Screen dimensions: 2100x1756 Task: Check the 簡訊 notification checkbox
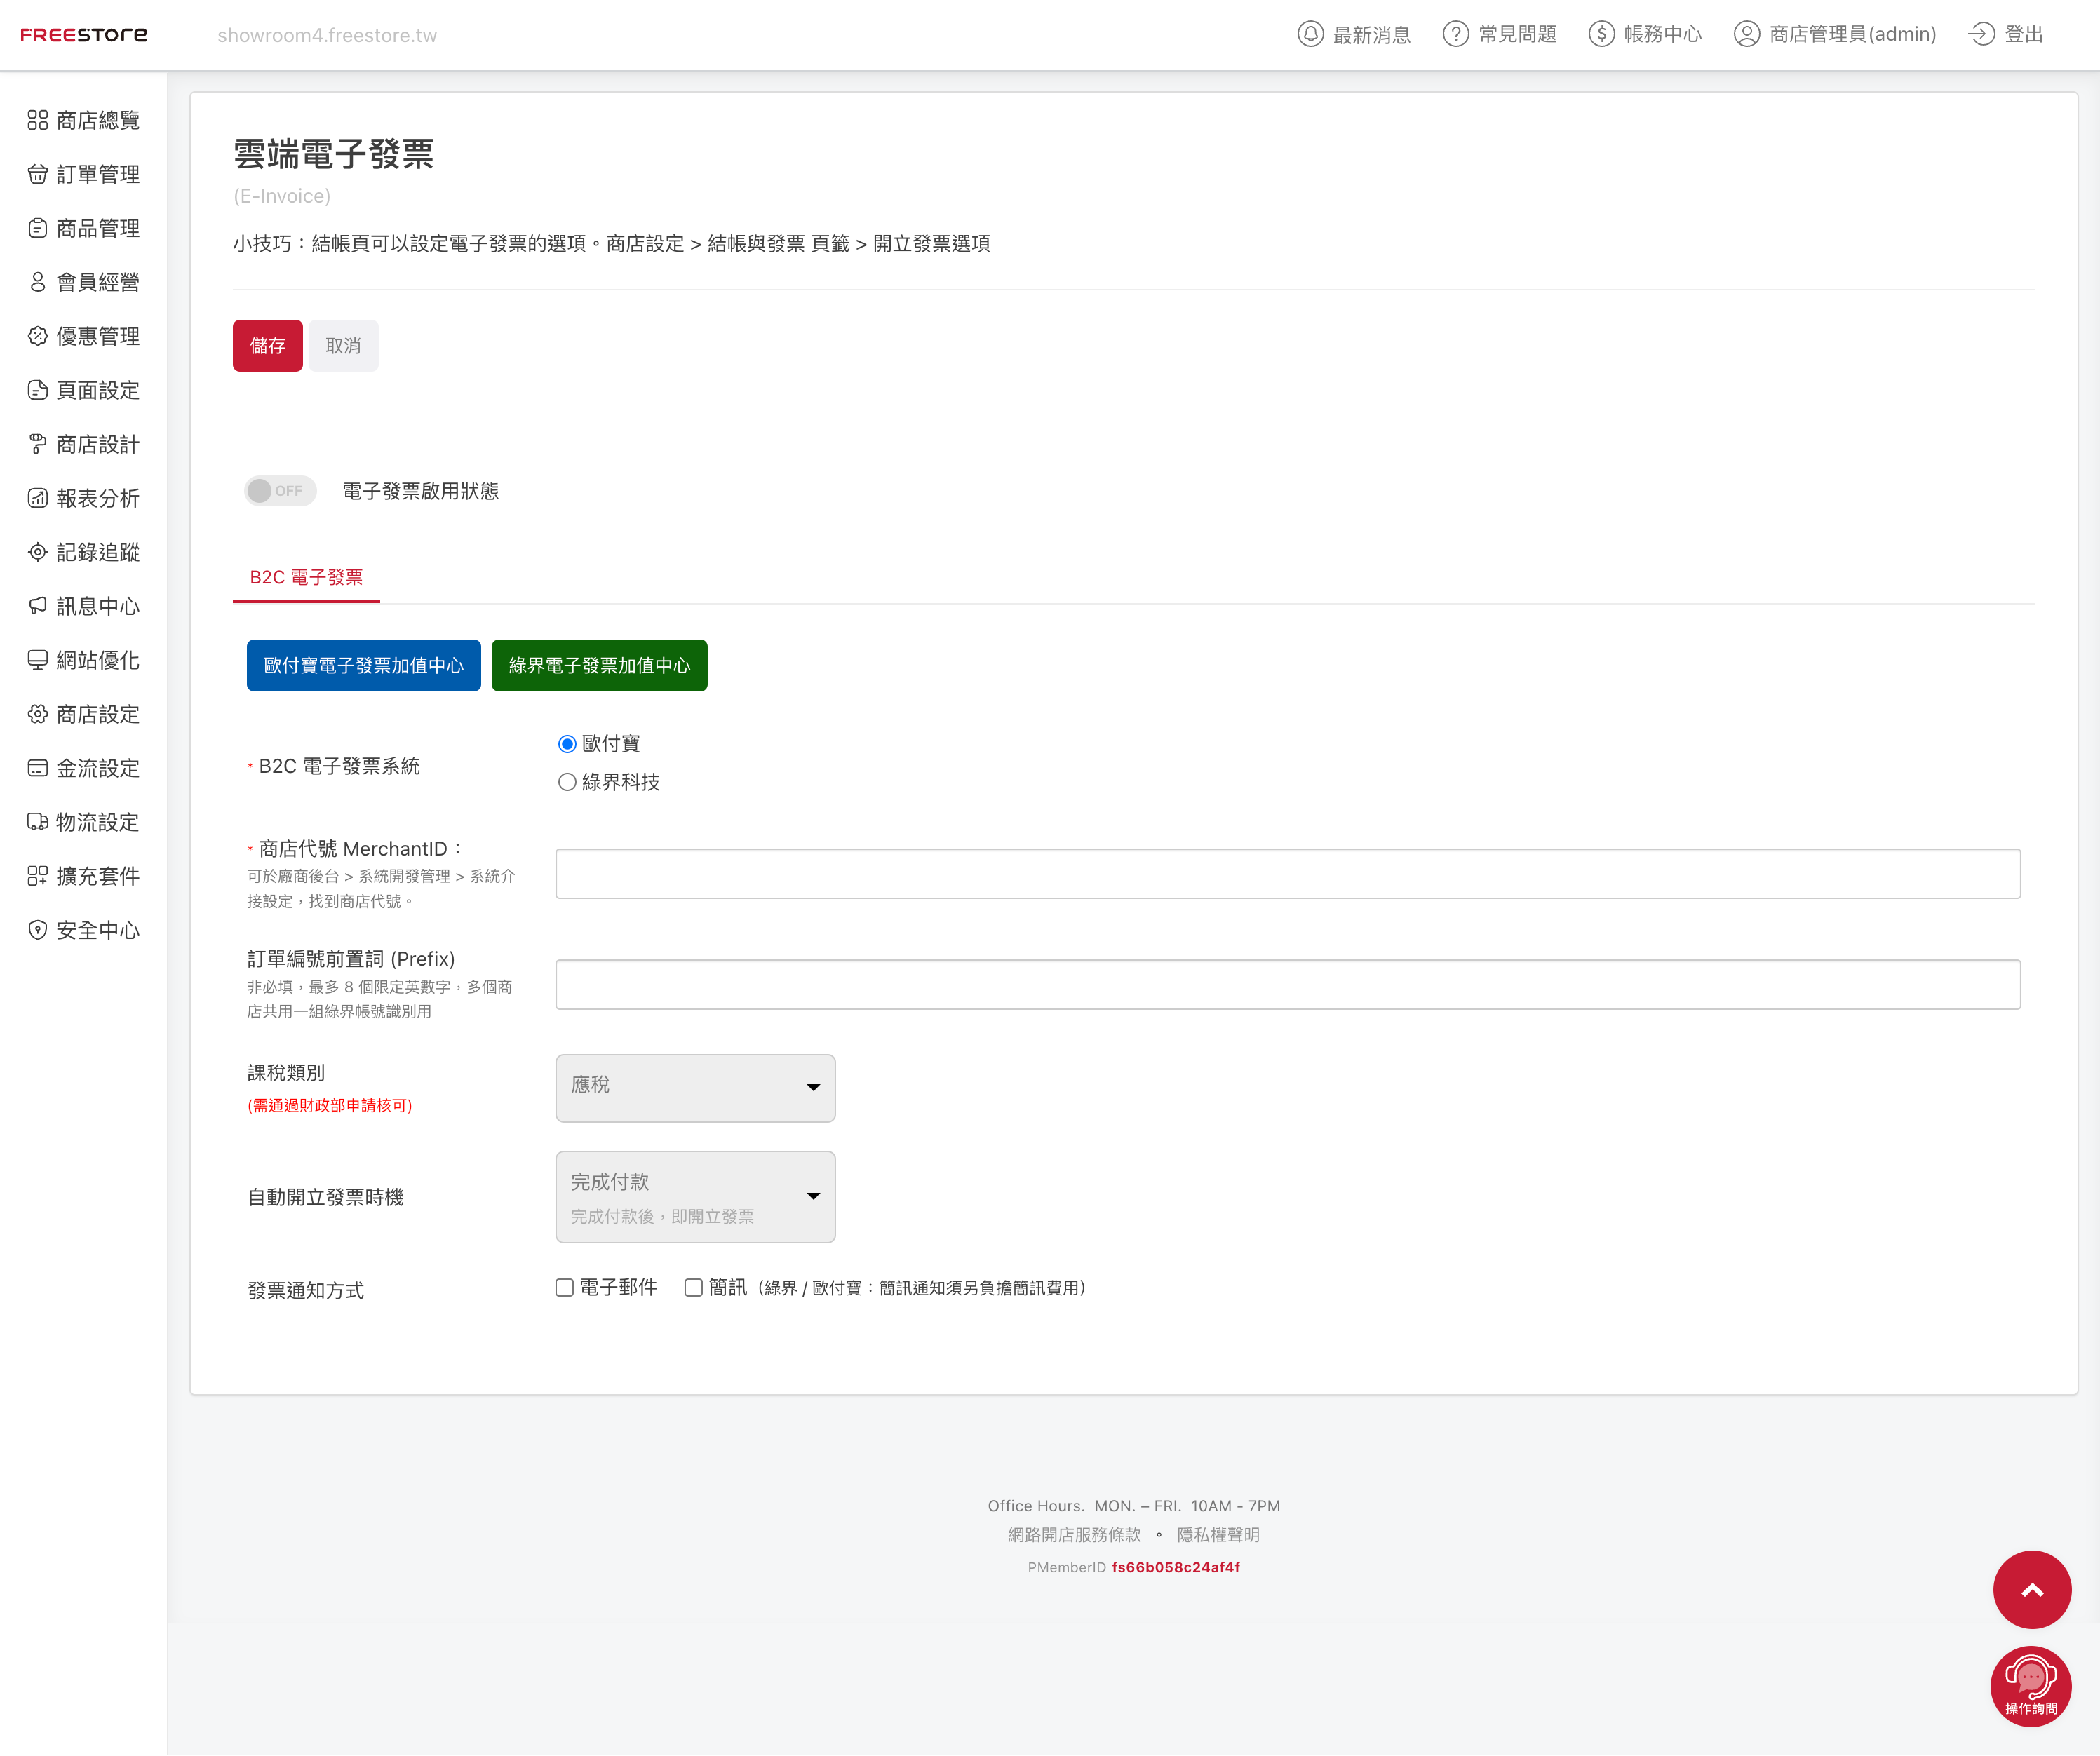click(x=693, y=1288)
